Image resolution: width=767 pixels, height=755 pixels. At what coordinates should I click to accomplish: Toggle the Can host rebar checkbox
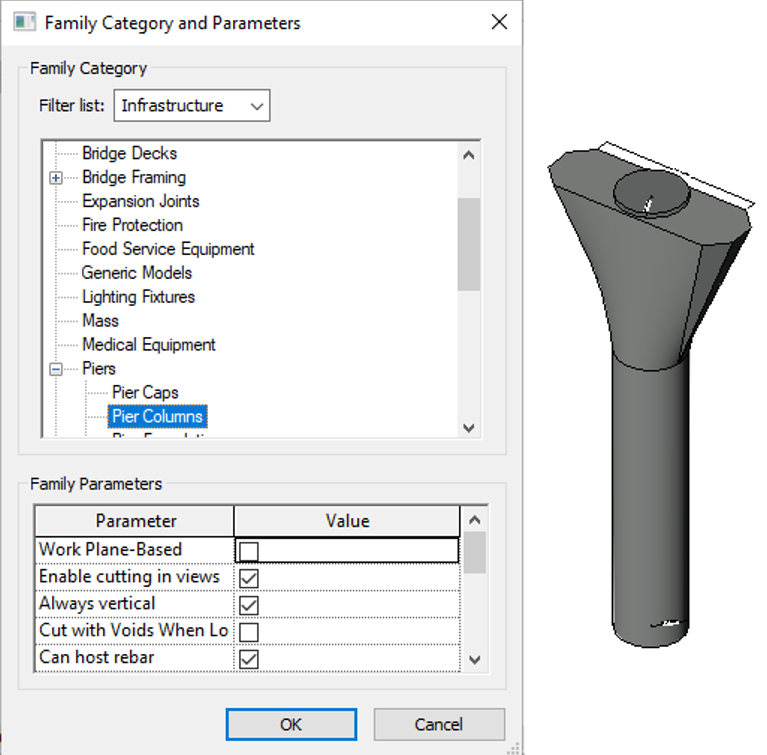coord(249,659)
